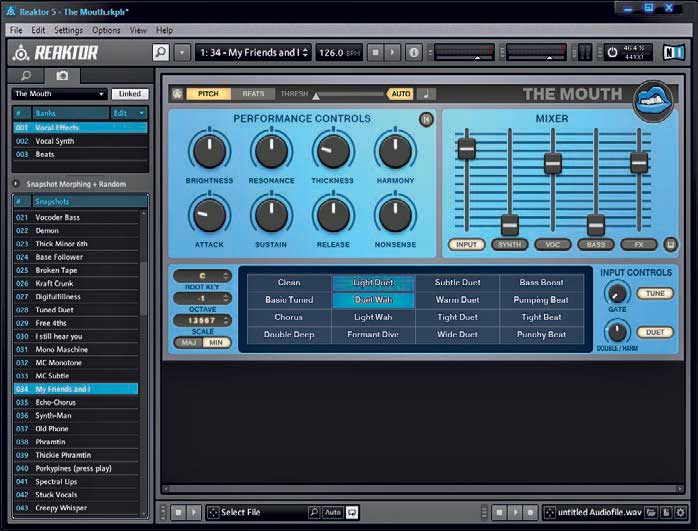
Task: Select the Pumping Beat effect preset
Action: click(x=541, y=300)
